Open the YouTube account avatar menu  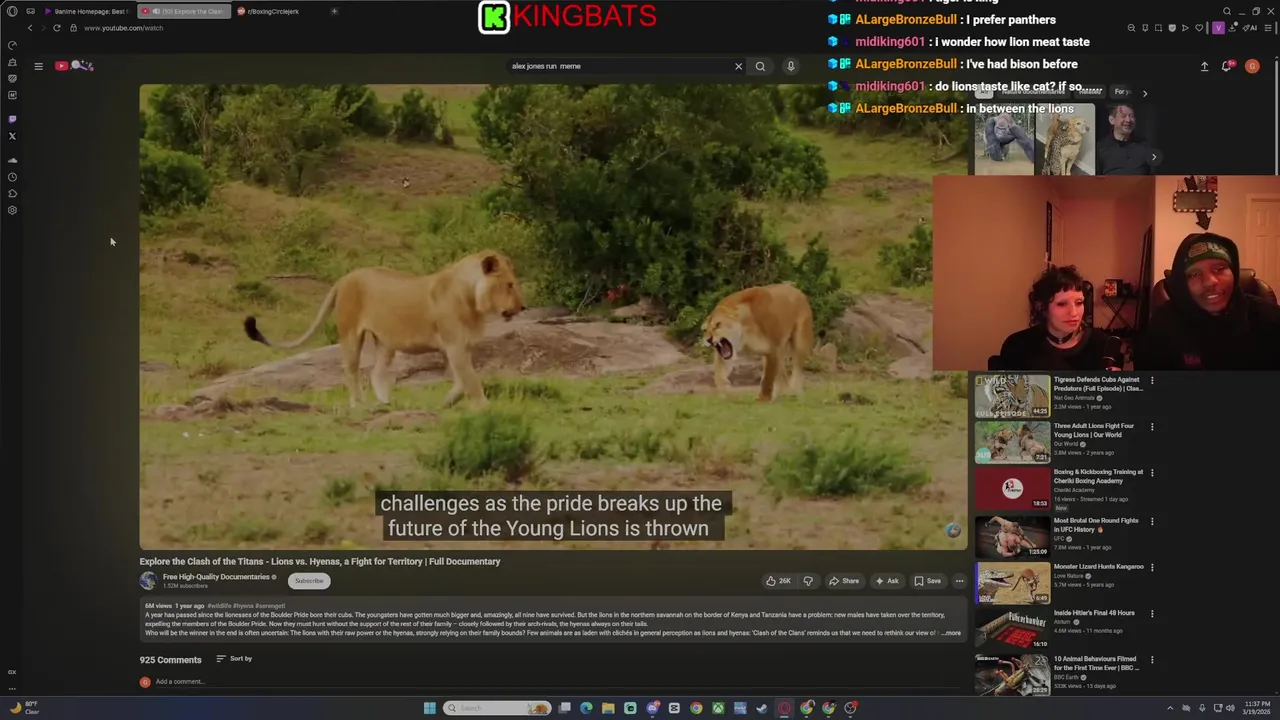click(1252, 66)
